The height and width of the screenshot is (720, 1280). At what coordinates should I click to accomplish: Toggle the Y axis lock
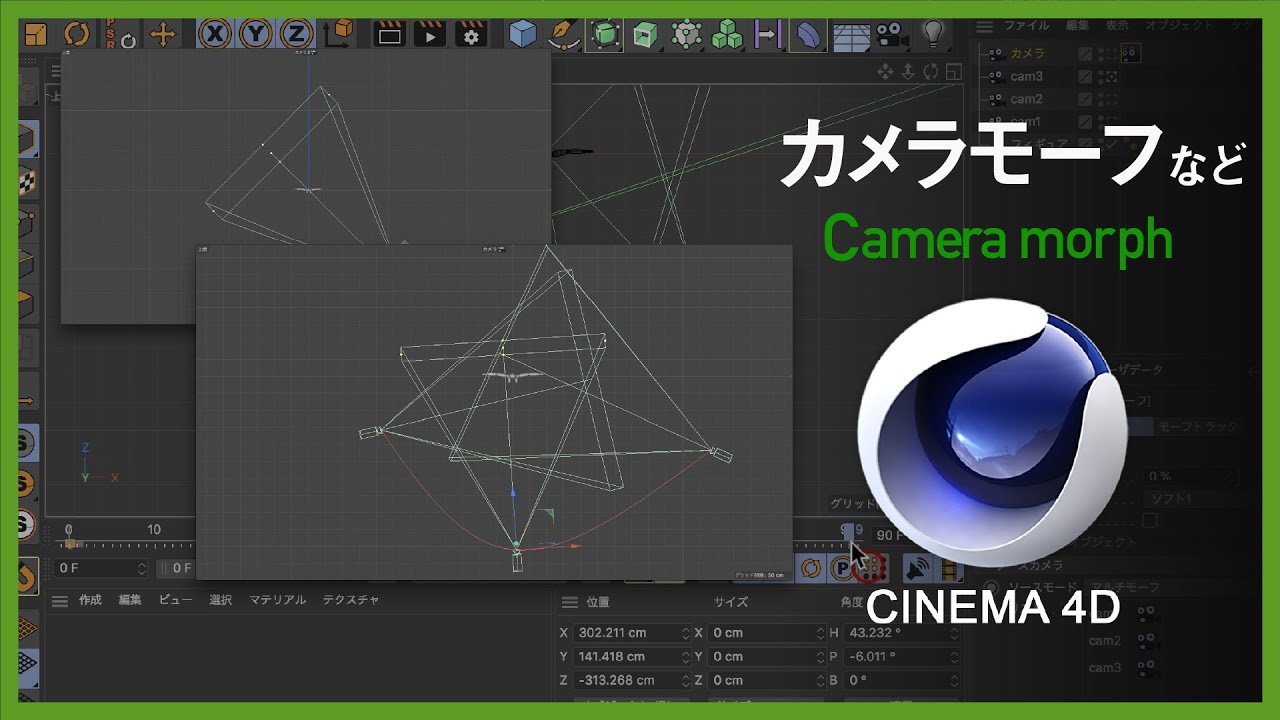point(255,34)
